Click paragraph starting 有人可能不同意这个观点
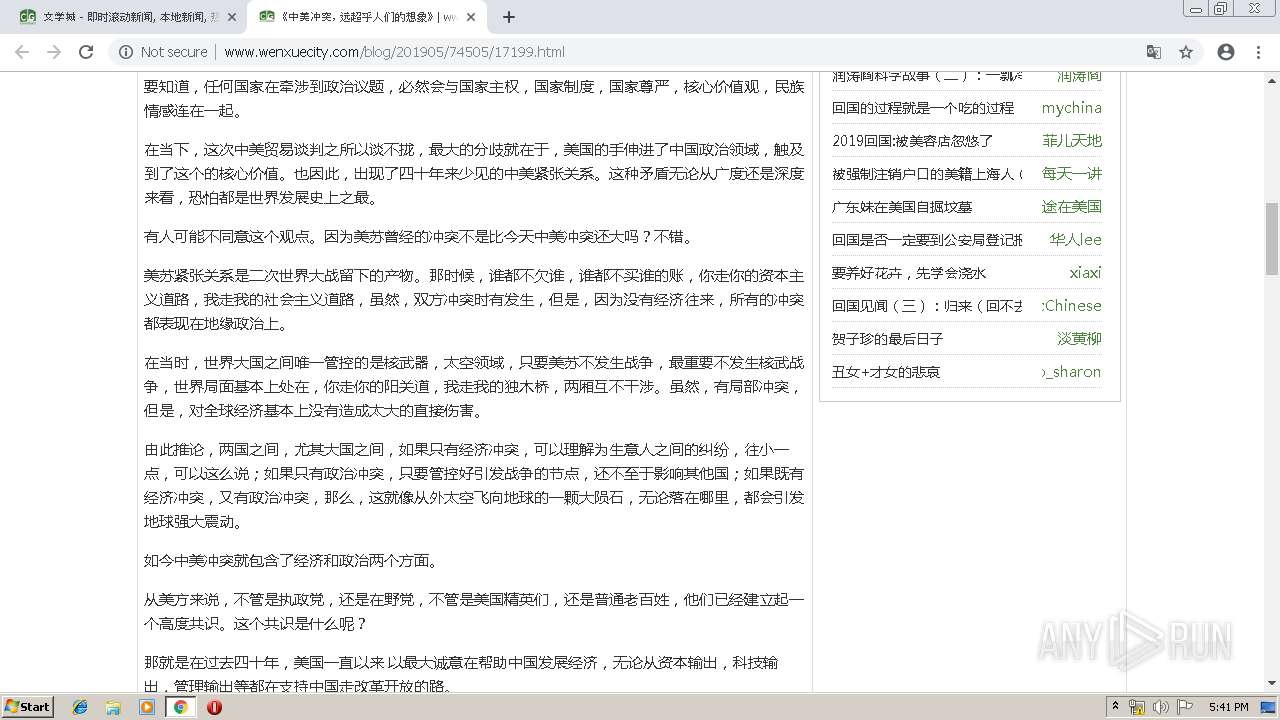Image resolution: width=1280 pixels, height=720 pixels. (x=419, y=237)
